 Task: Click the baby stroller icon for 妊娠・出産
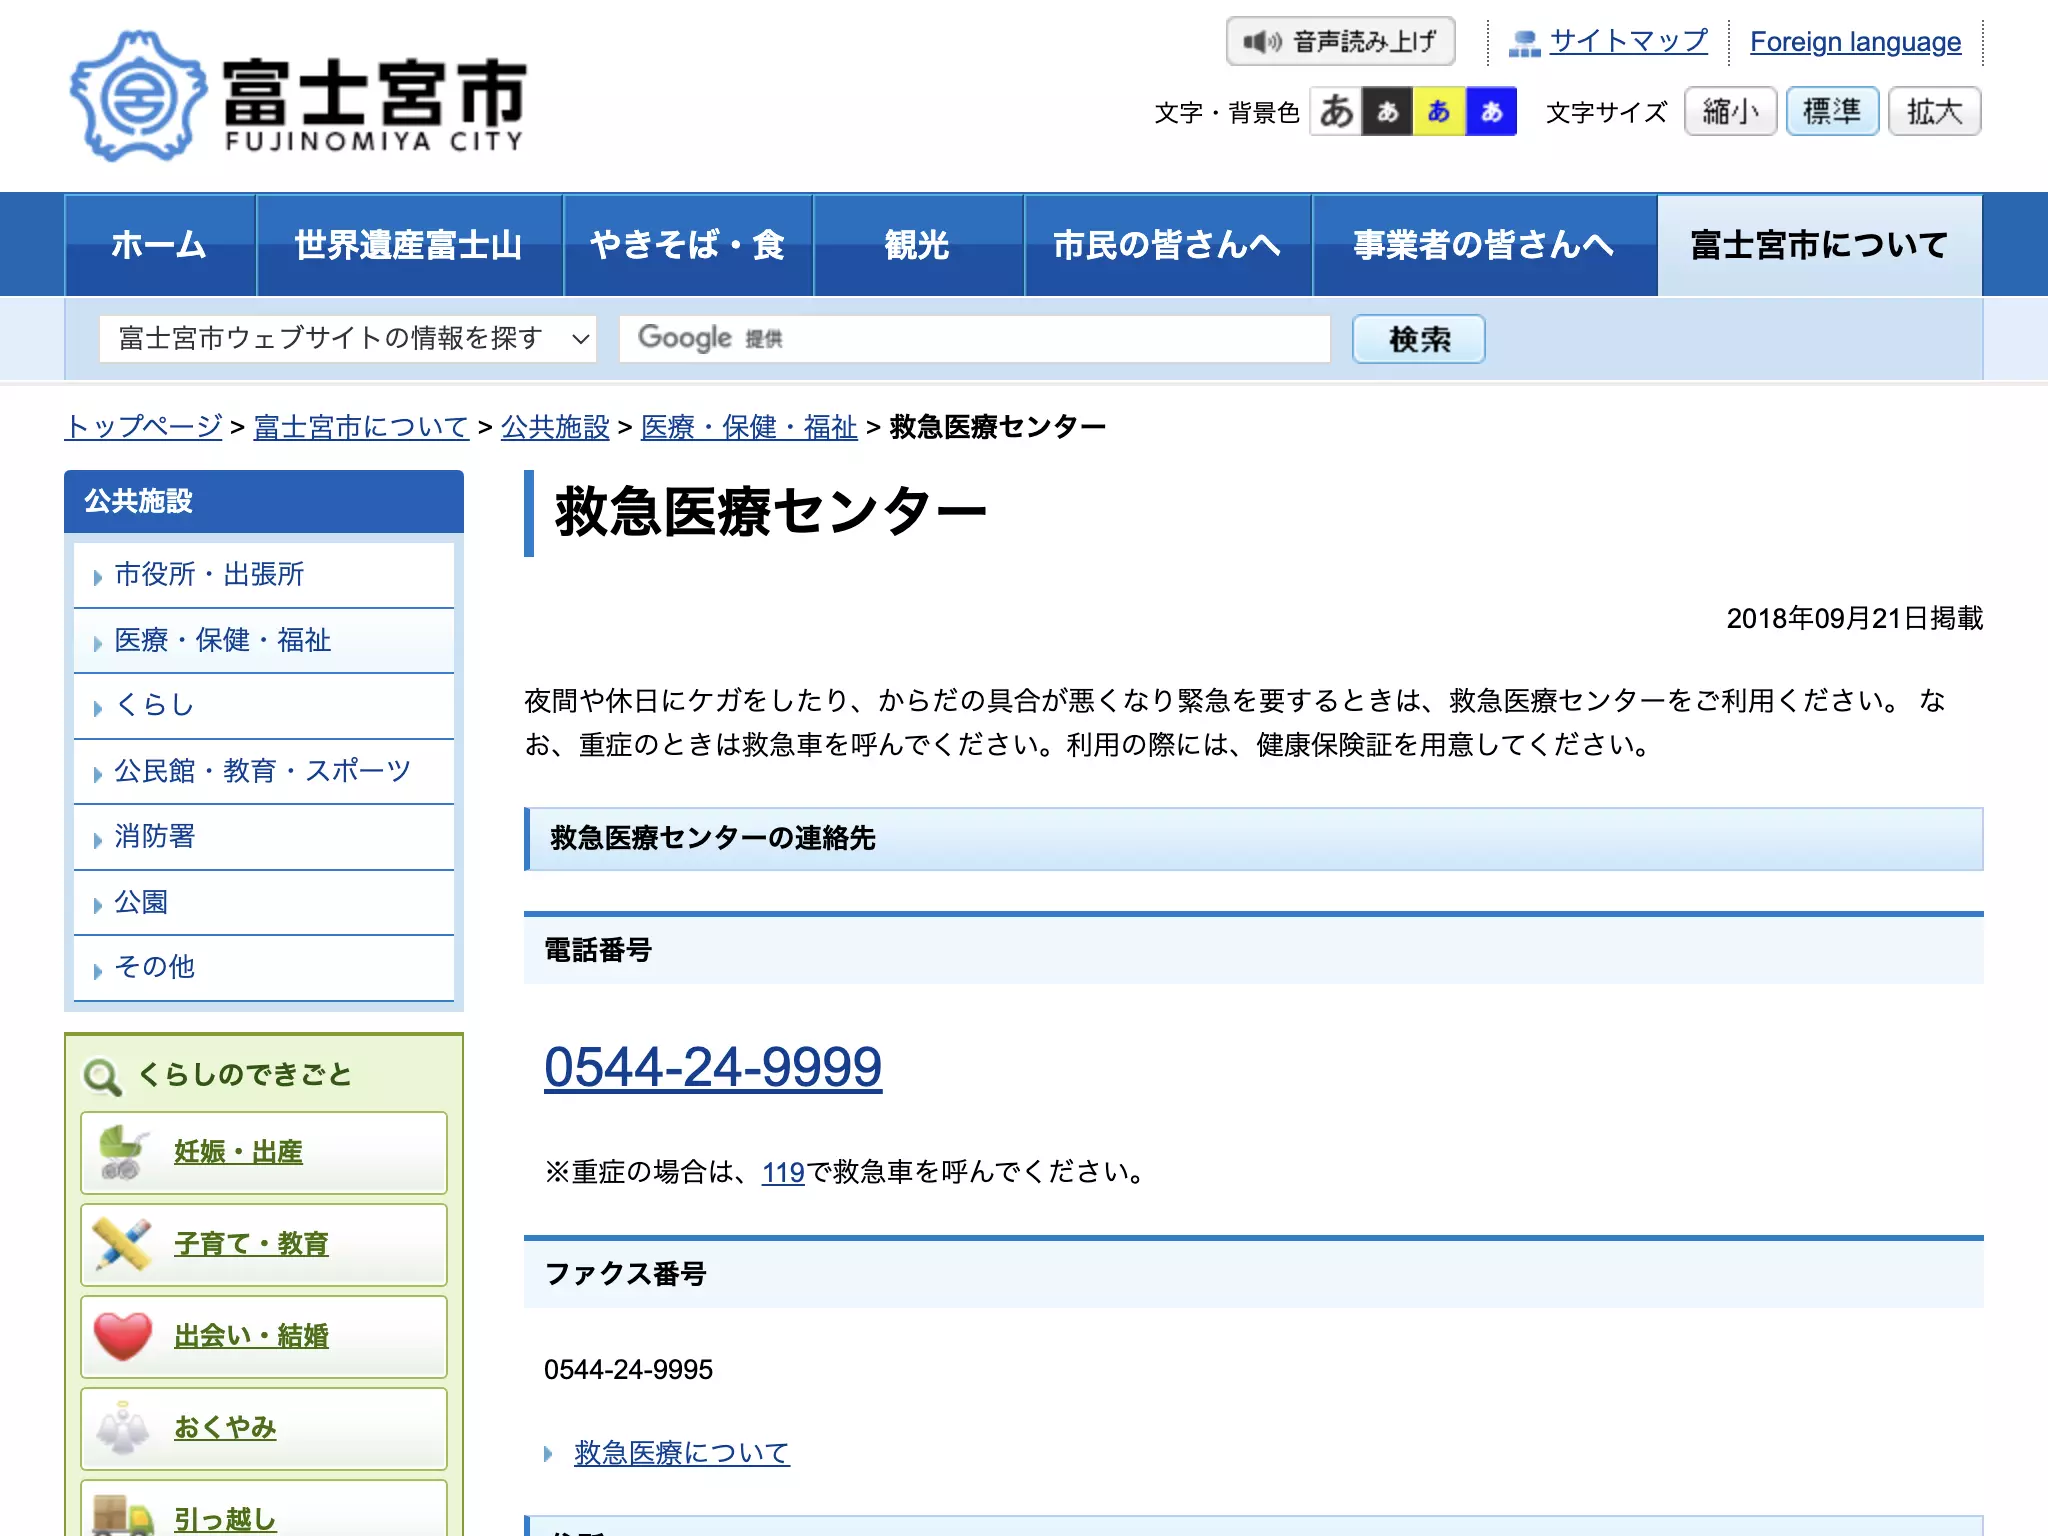[123, 1152]
